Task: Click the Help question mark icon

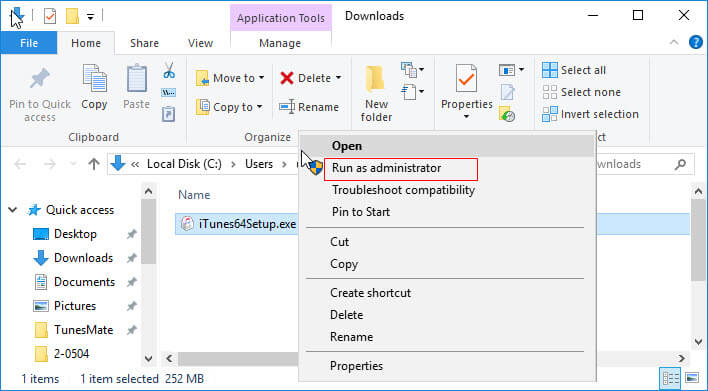Action: [x=695, y=42]
